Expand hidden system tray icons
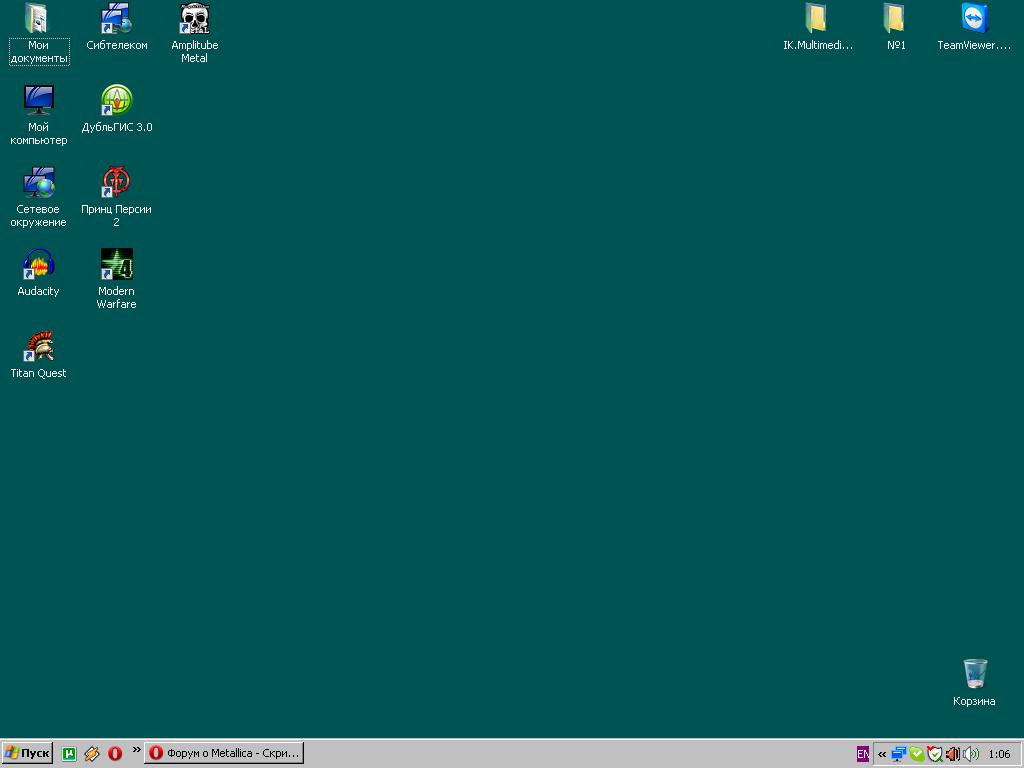This screenshot has width=1024, height=768. coord(882,754)
